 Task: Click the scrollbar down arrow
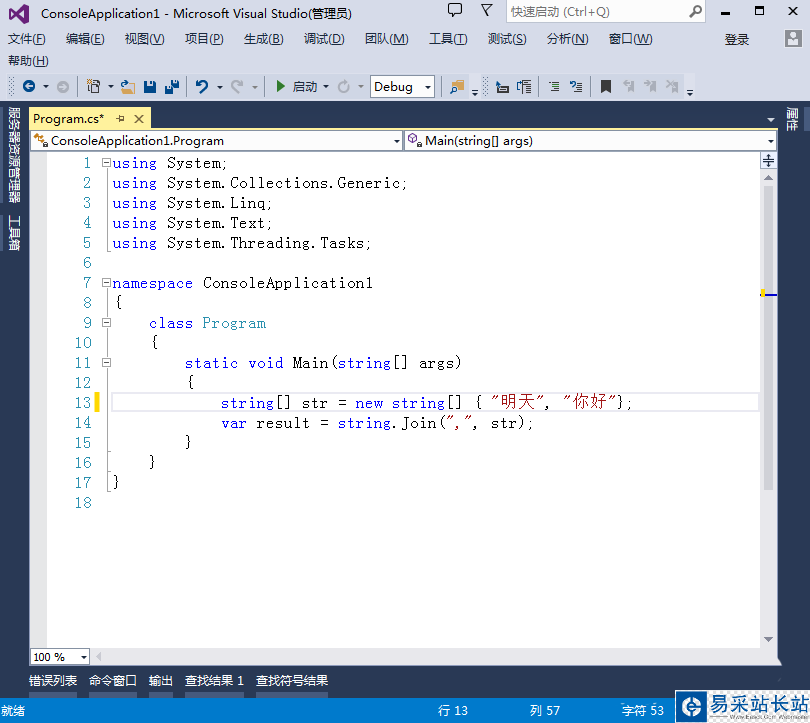tap(768, 639)
